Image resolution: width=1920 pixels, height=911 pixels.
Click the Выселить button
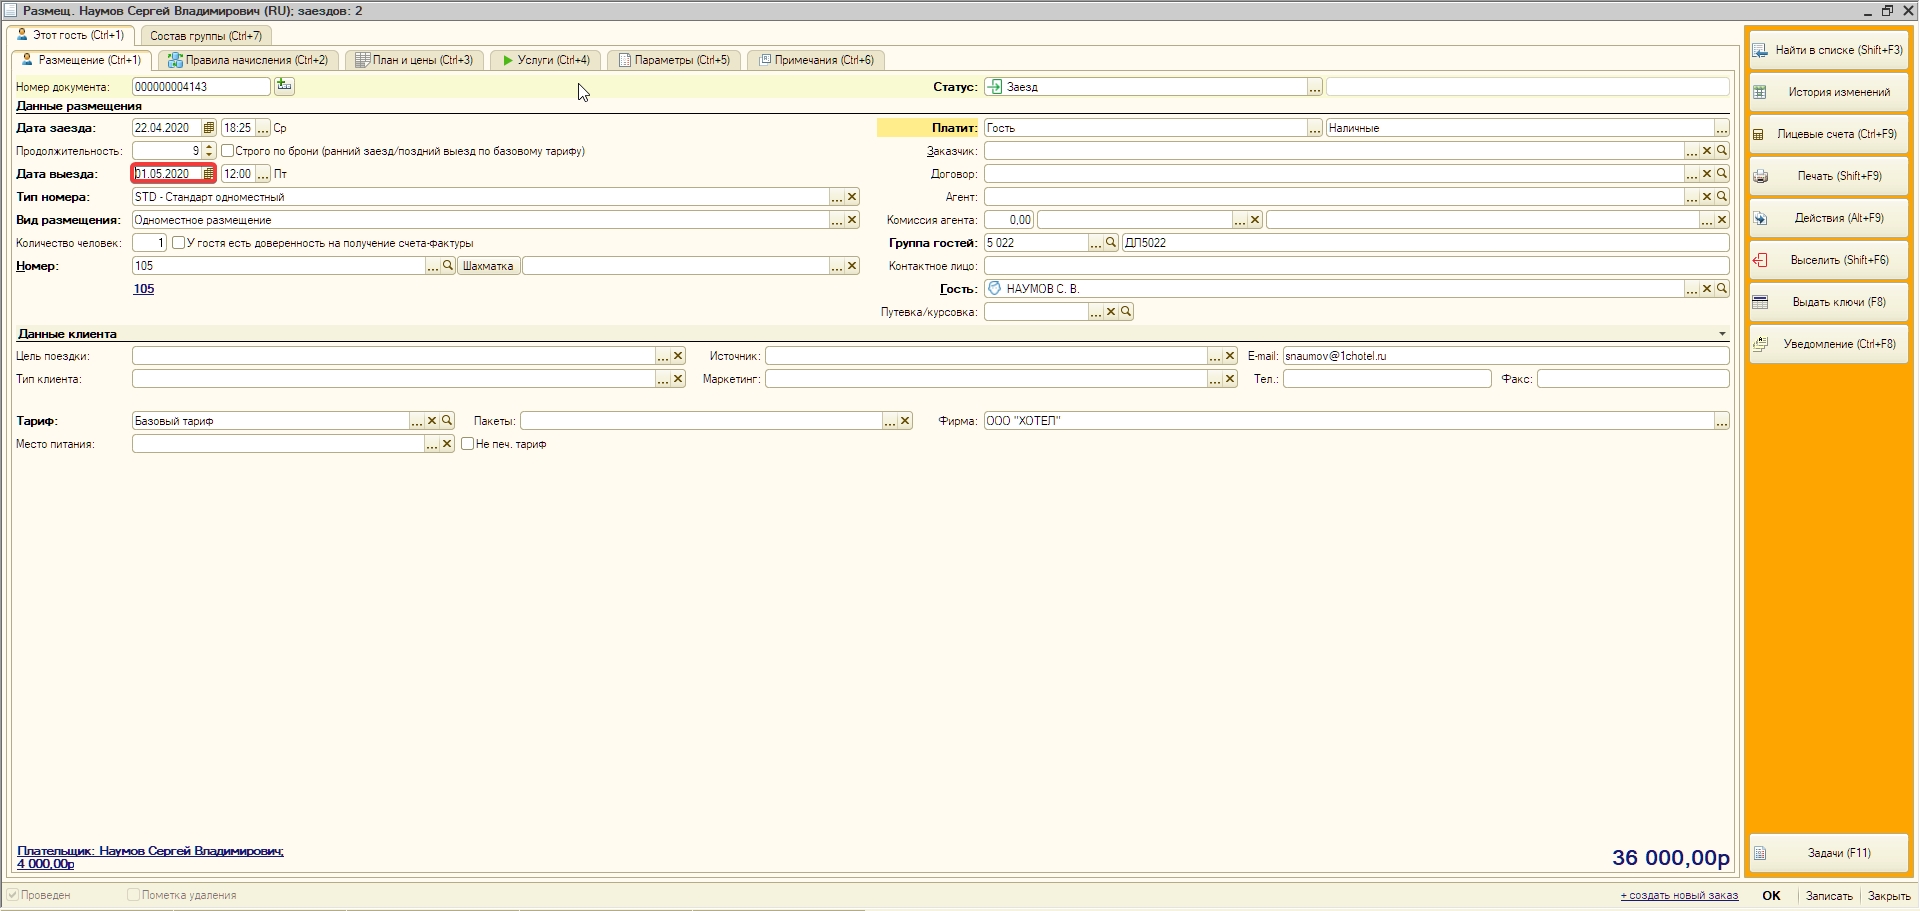[x=1828, y=260]
